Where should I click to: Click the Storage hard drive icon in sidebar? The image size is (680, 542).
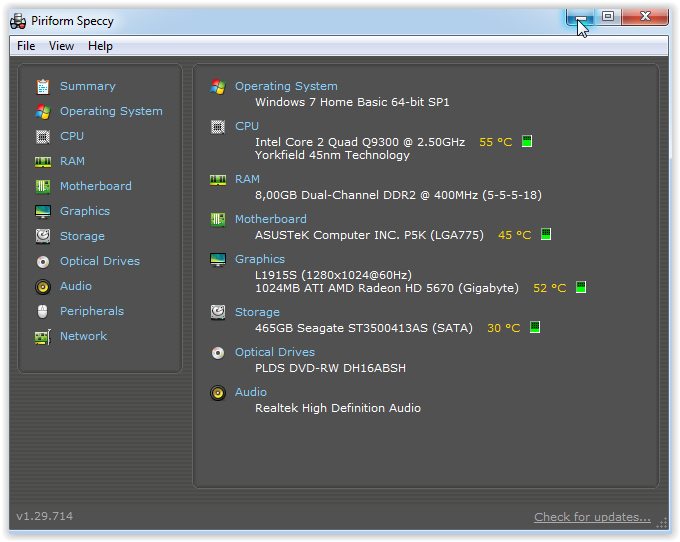(42, 237)
